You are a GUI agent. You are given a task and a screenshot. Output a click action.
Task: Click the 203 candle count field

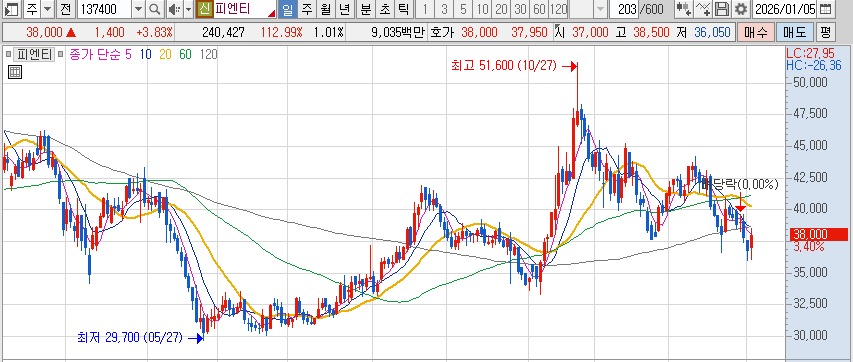coord(624,9)
